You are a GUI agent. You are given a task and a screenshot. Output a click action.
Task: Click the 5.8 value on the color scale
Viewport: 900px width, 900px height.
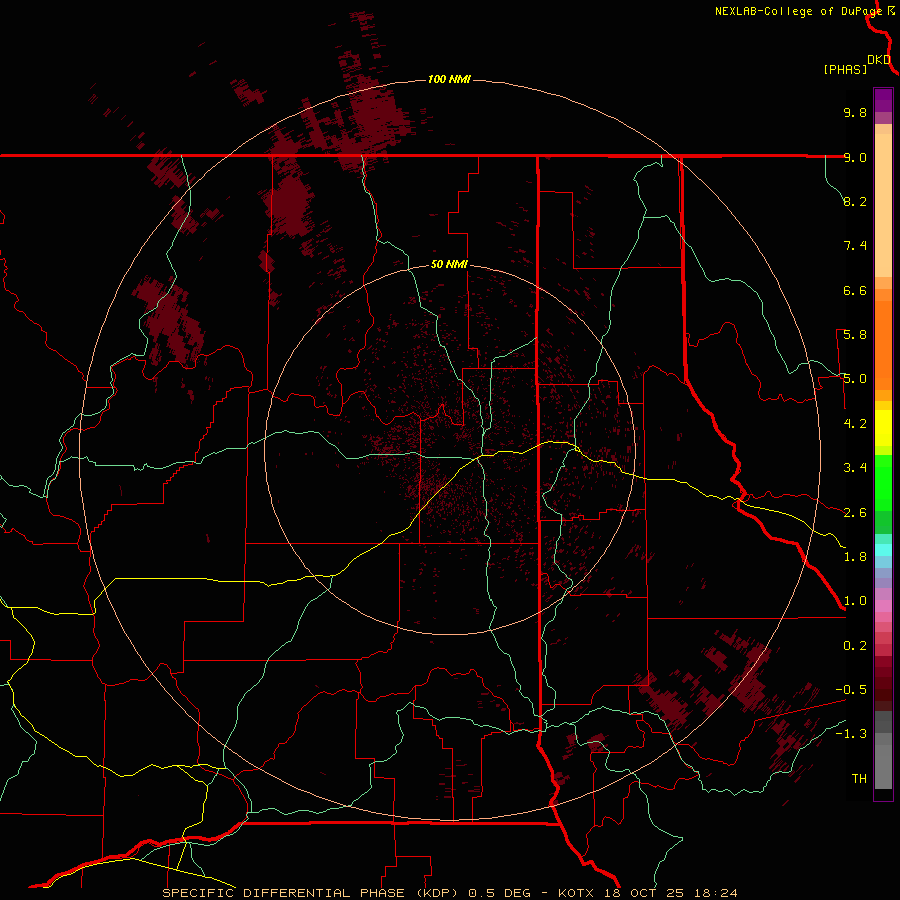coord(855,335)
